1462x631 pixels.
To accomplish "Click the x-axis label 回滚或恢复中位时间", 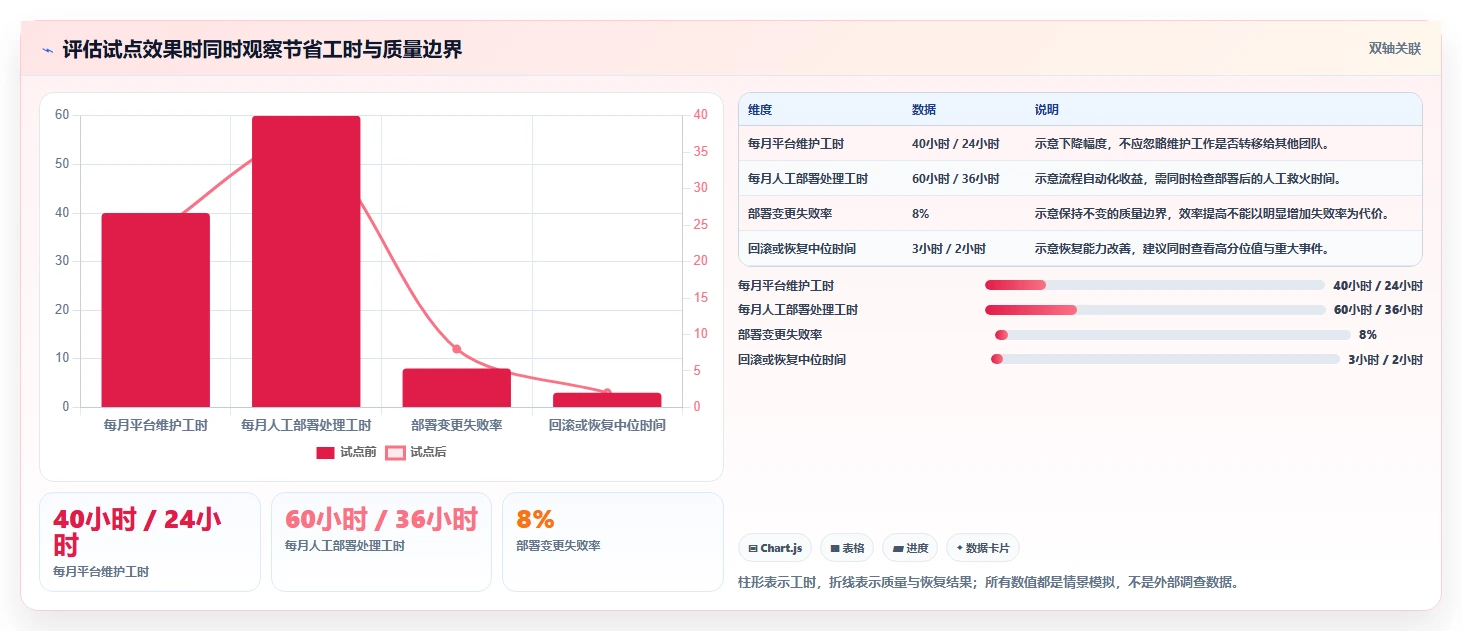I will coord(607,425).
